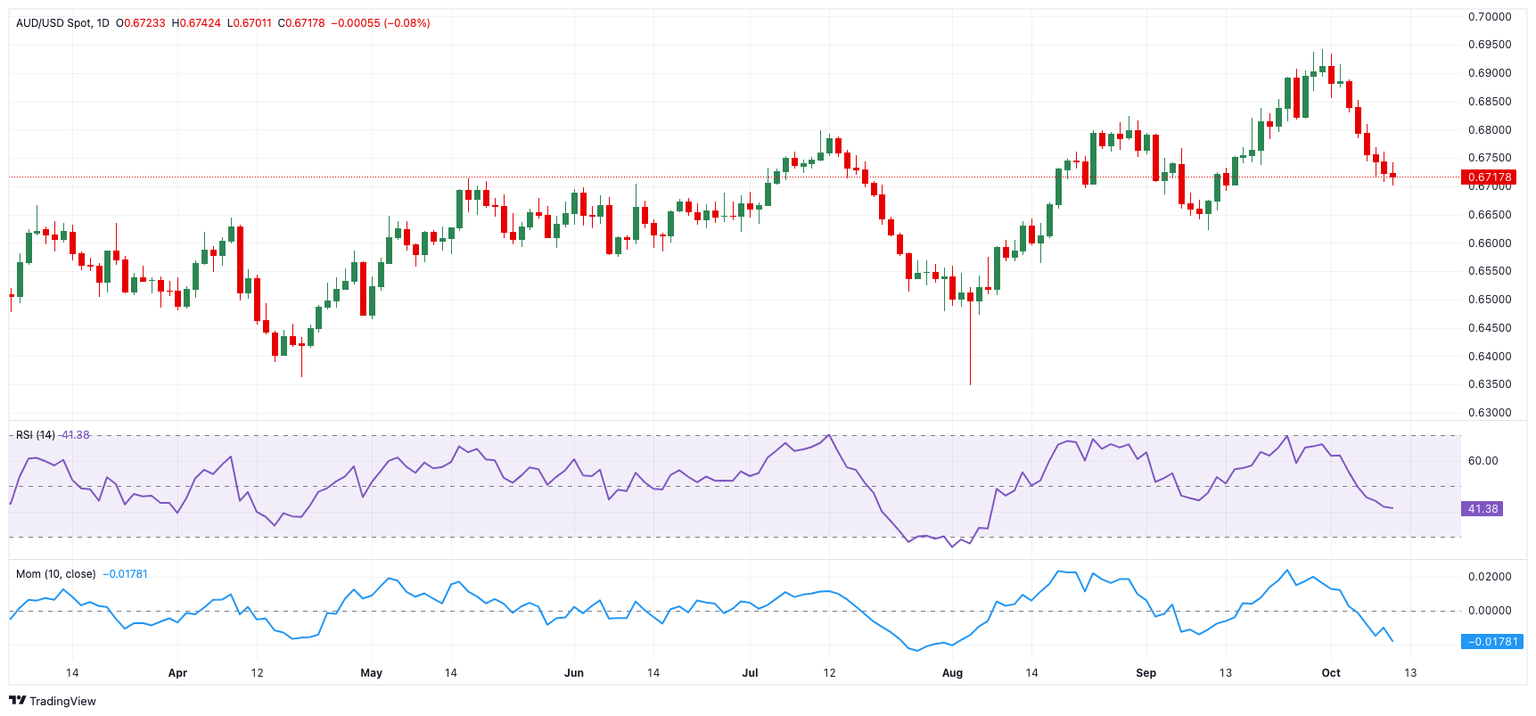Click the 0.63000 price scale label
This screenshot has width=1536, height=716.
(1489, 412)
